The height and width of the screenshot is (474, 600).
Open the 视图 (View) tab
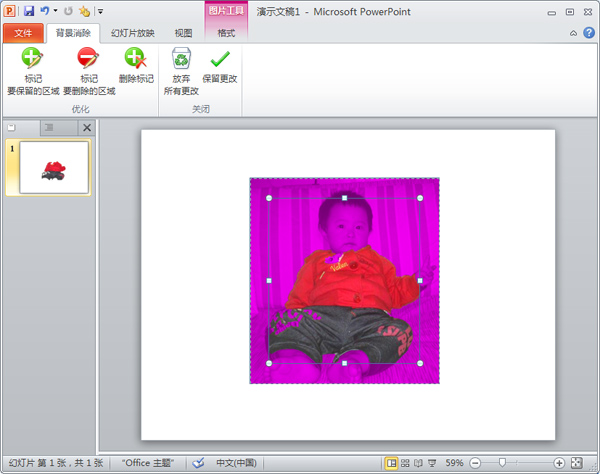183,33
